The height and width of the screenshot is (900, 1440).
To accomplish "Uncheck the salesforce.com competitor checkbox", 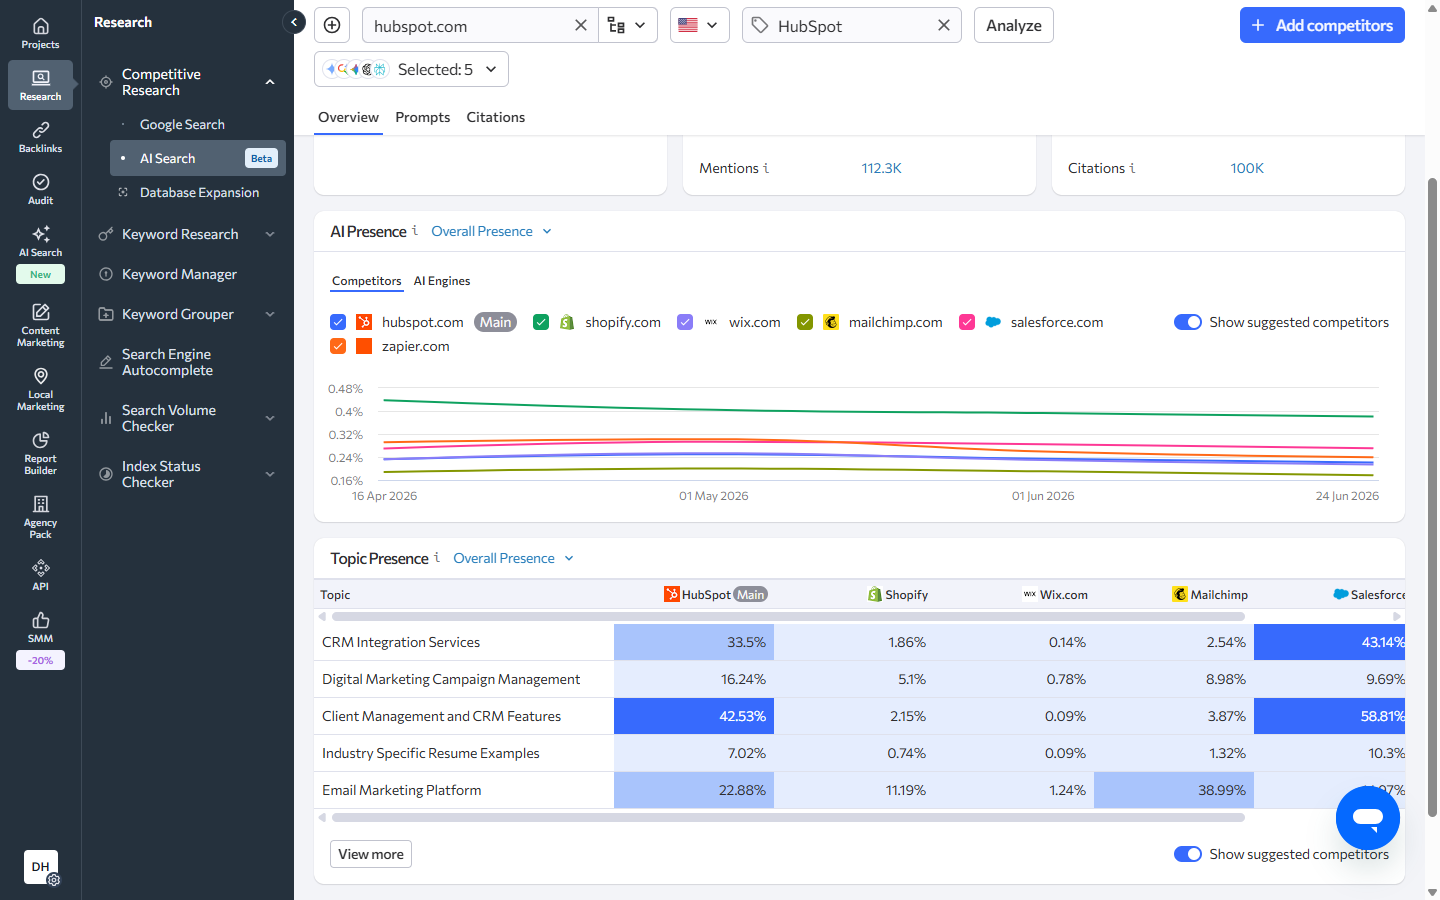I will pyautogui.click(x=967, y=322).
